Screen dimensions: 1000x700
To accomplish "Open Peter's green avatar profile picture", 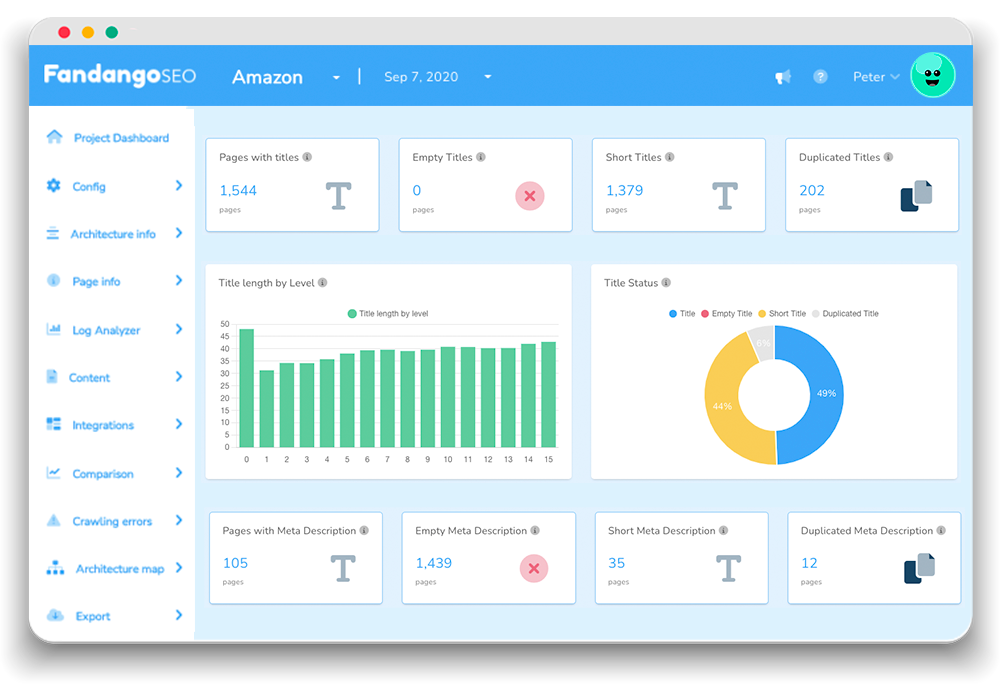I will point(932,75).
